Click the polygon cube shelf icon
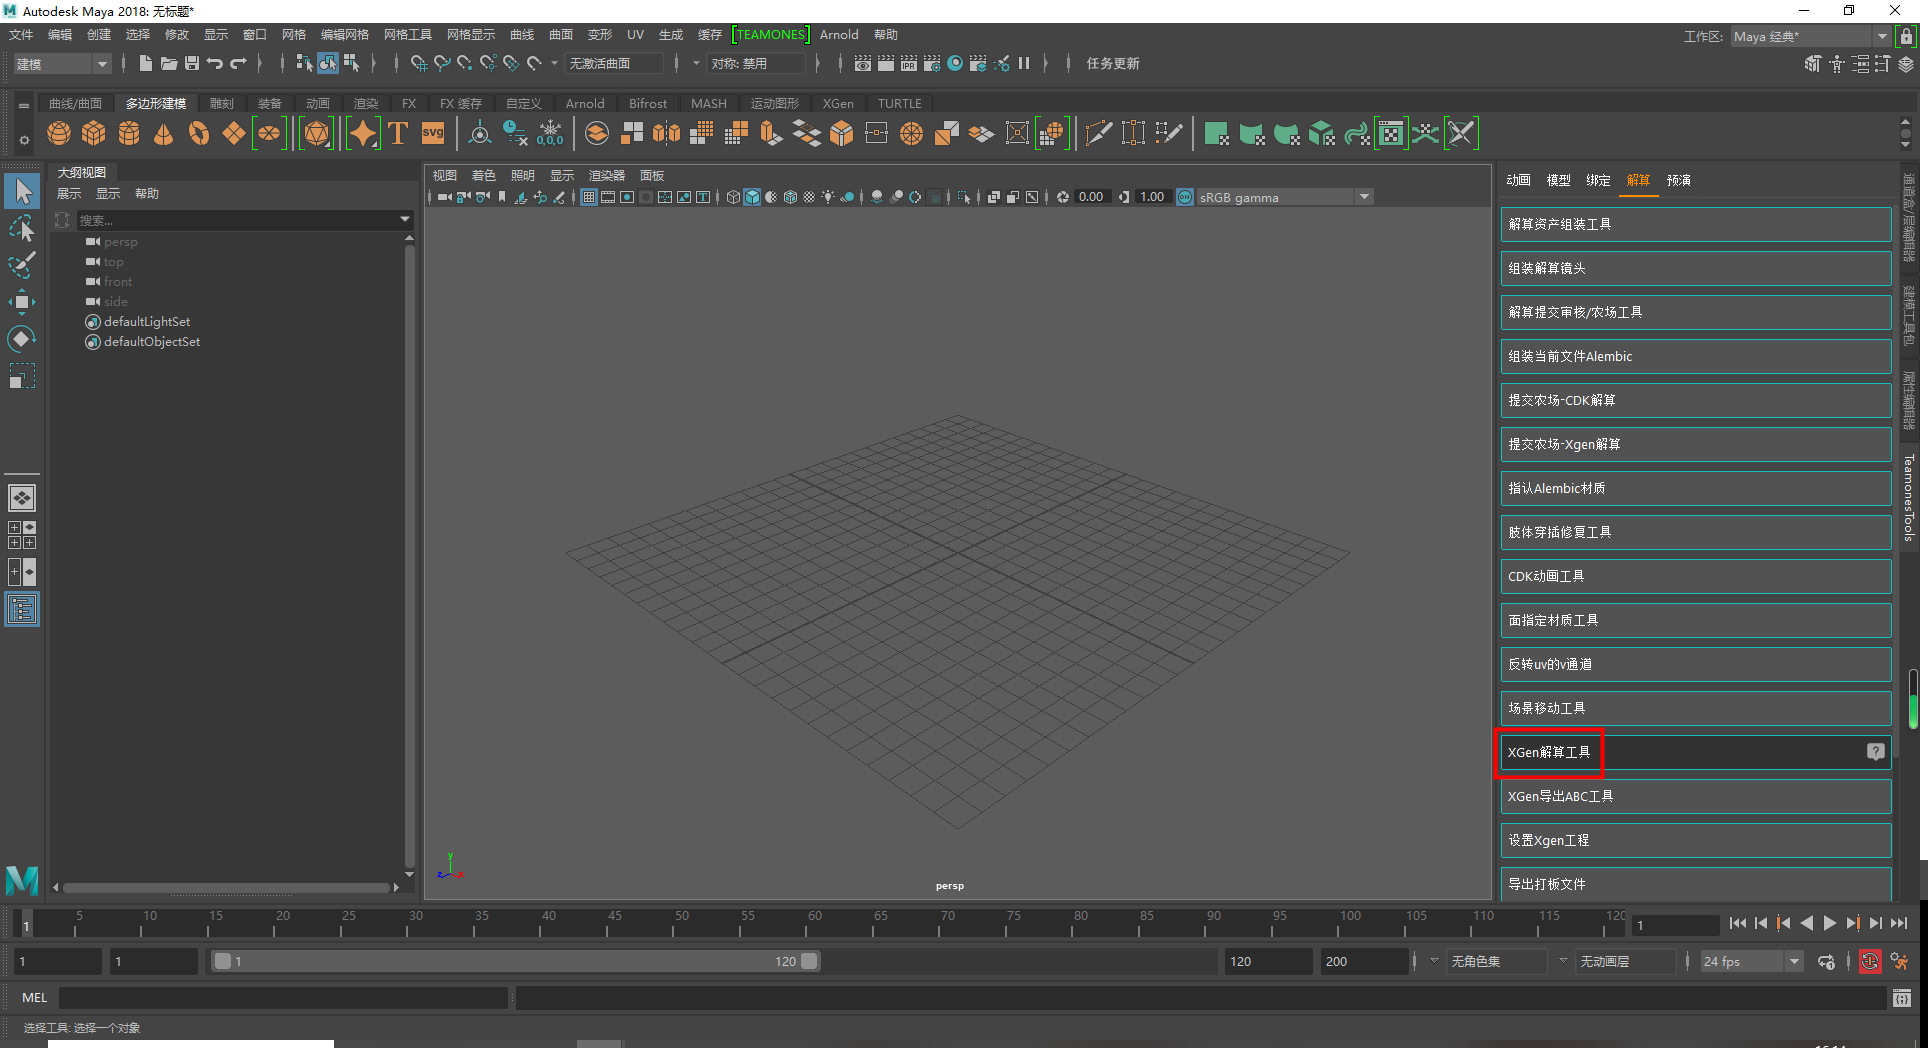The width and height of the screenshot is (1928, 1048). (94, 133)
